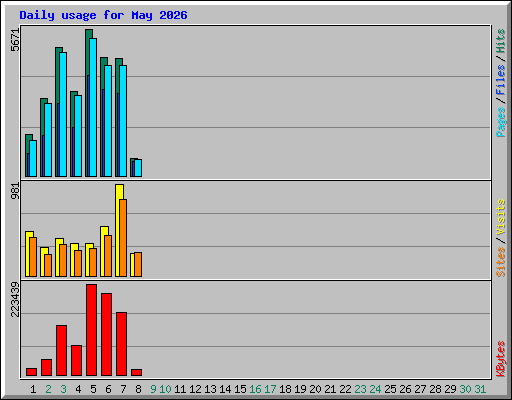The image size is (512, 400).
Task: Pick the cyan Pages bar for day 3
Action: [x=63, y=114]
